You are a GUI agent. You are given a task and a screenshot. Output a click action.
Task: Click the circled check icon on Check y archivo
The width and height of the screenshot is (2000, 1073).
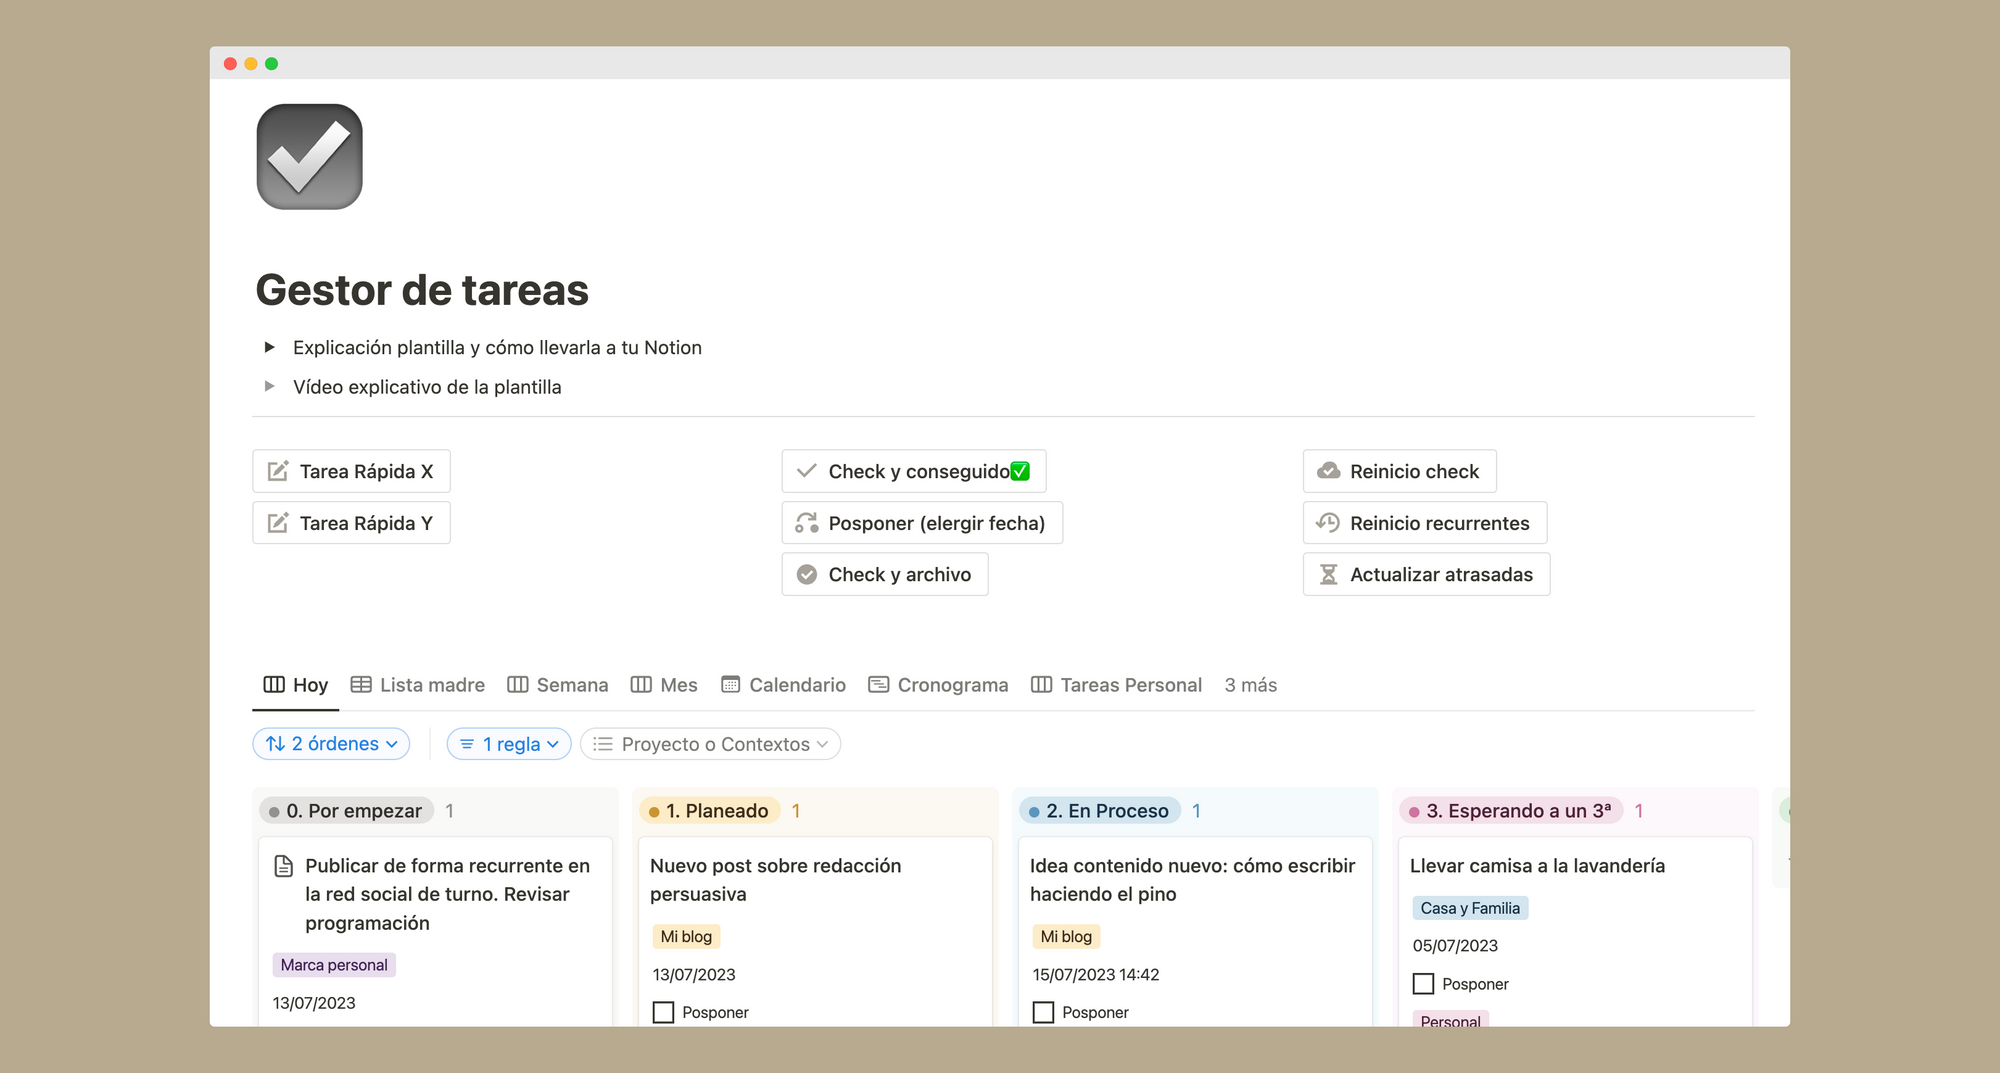[806, 574]
